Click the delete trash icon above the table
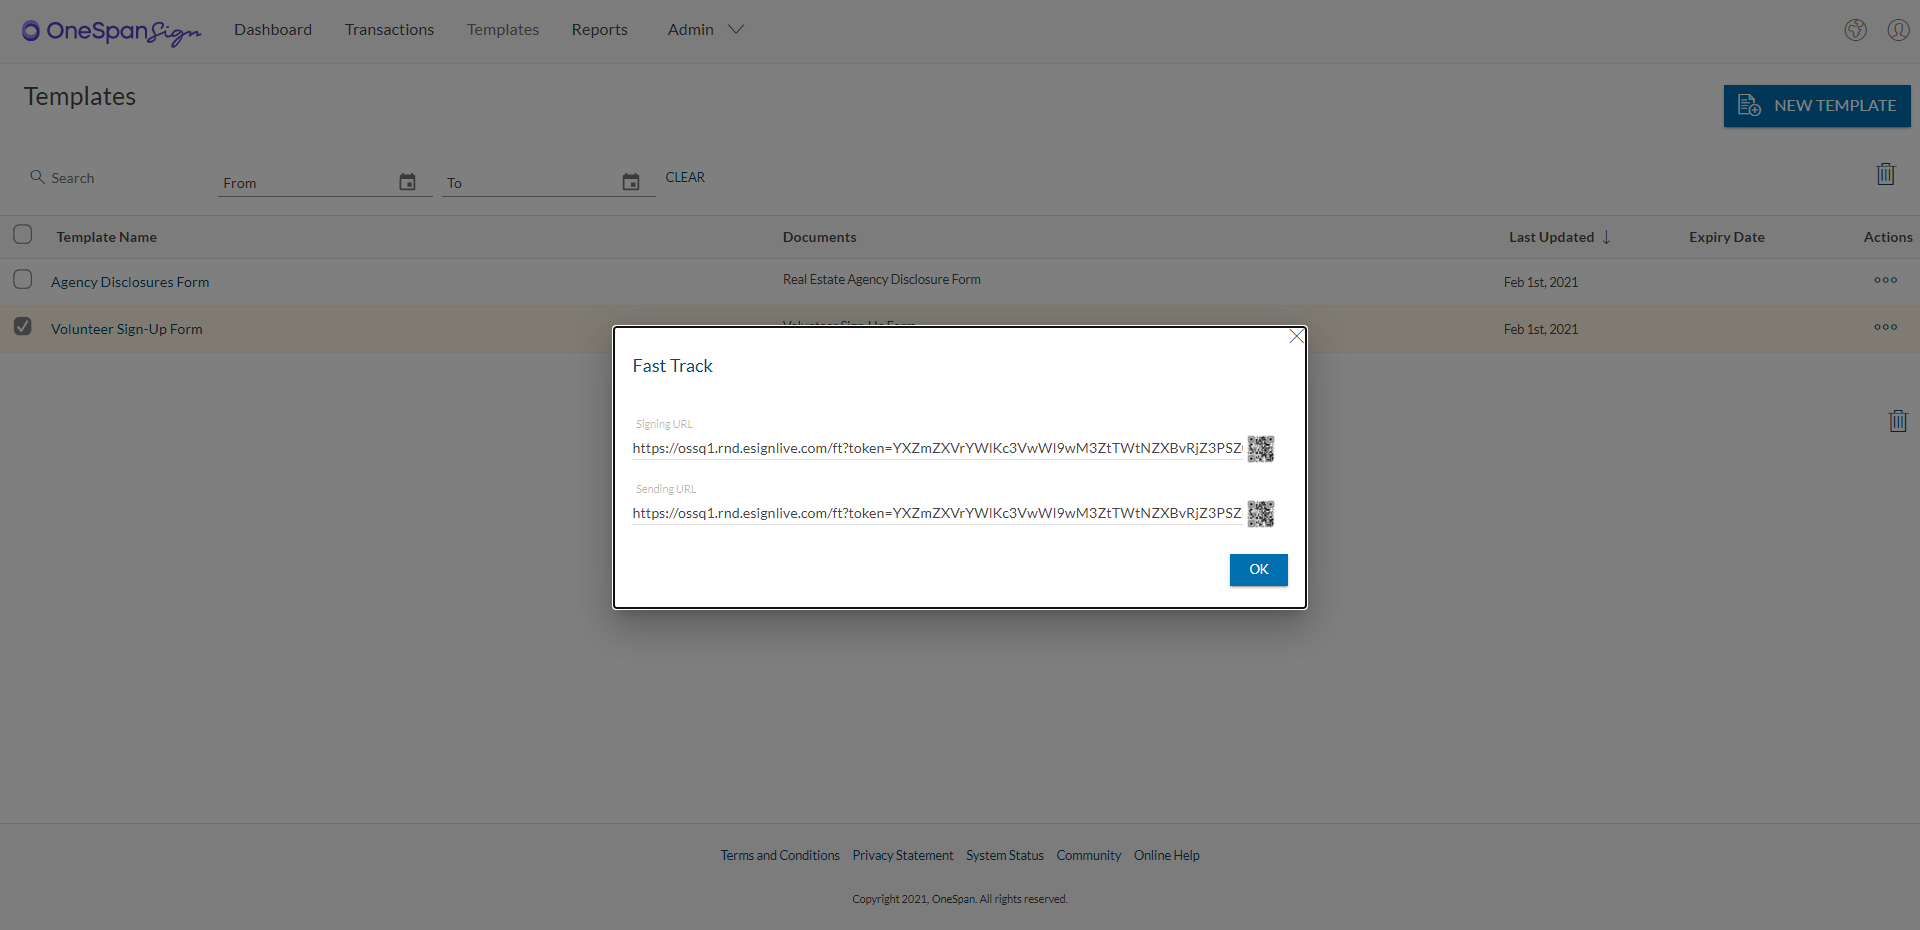The width and height of the screenshot is (1920, 930). 1886,173
